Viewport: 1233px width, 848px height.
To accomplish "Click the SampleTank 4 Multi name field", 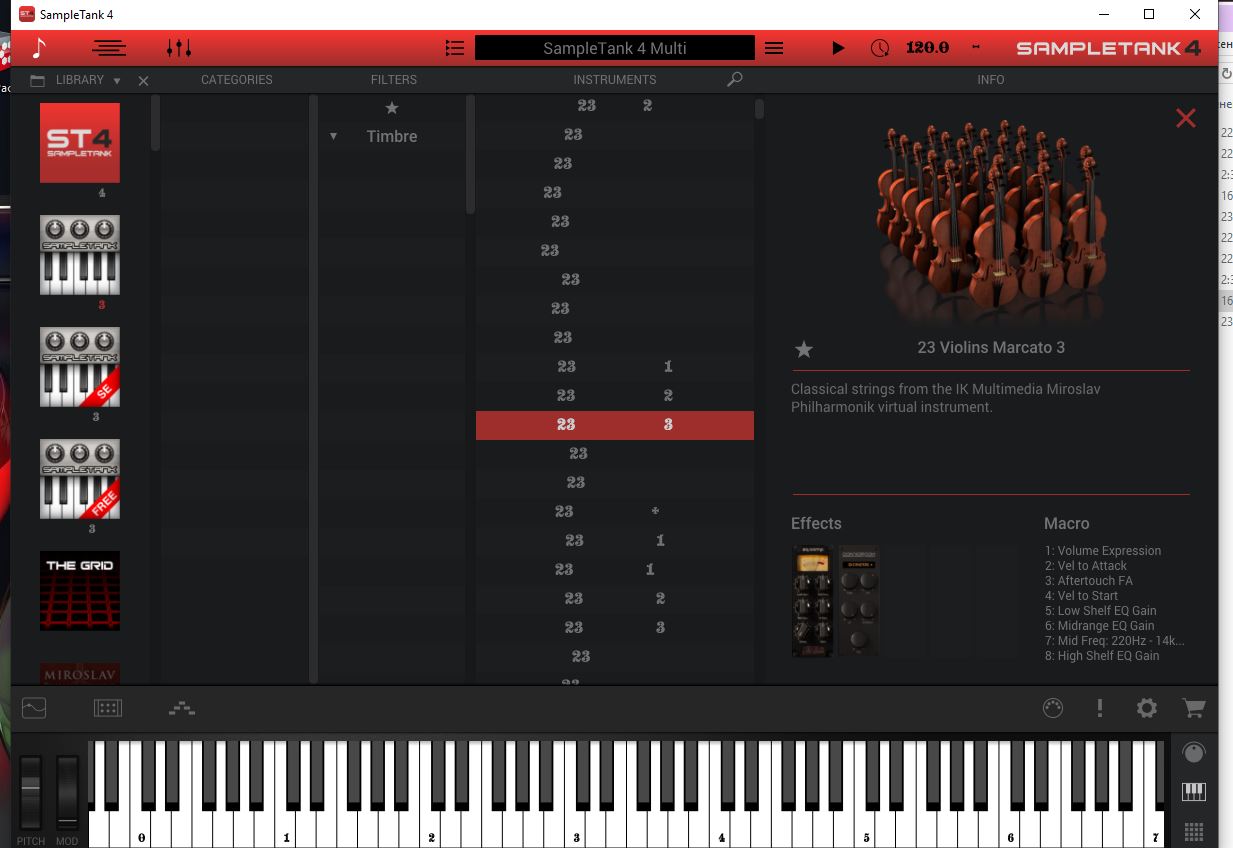I will point(614,47).
